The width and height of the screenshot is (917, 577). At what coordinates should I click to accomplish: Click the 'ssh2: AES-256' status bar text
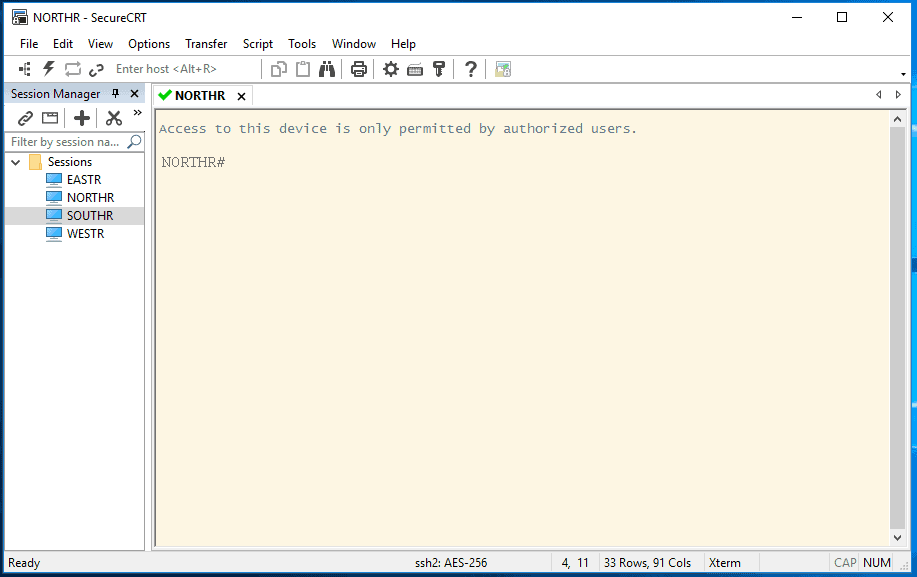pos(451,563)
